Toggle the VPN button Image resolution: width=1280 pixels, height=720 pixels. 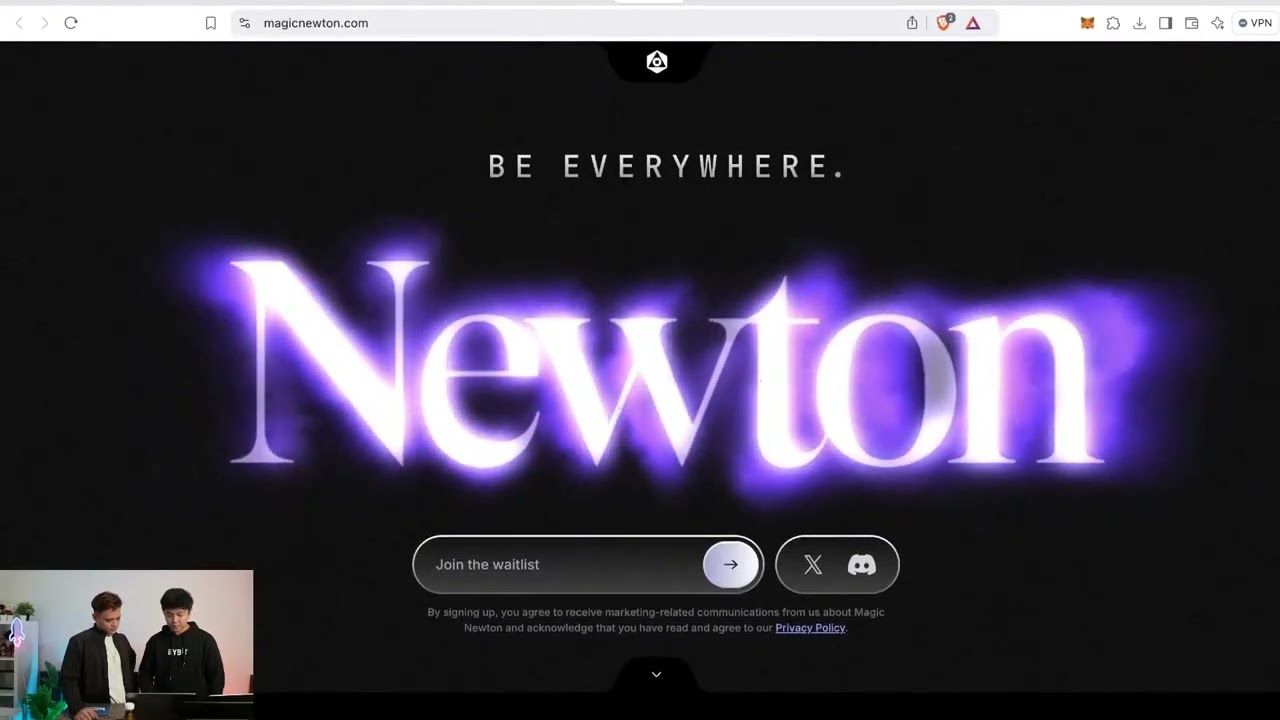pos(1255,23)
